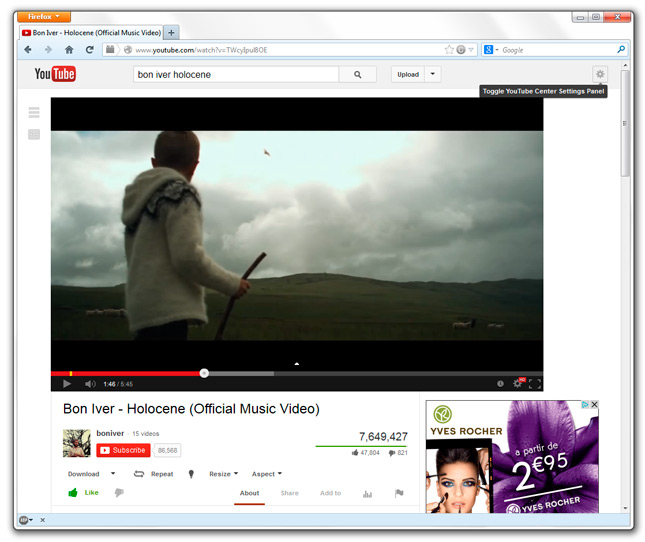Open the Aspect dropdown
645x542 pixels.
[267, 474]
